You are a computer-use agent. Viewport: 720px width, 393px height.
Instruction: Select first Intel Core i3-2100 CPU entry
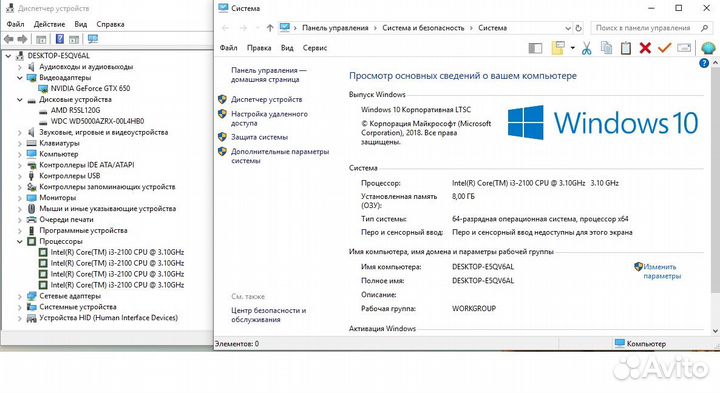point(117,252)
